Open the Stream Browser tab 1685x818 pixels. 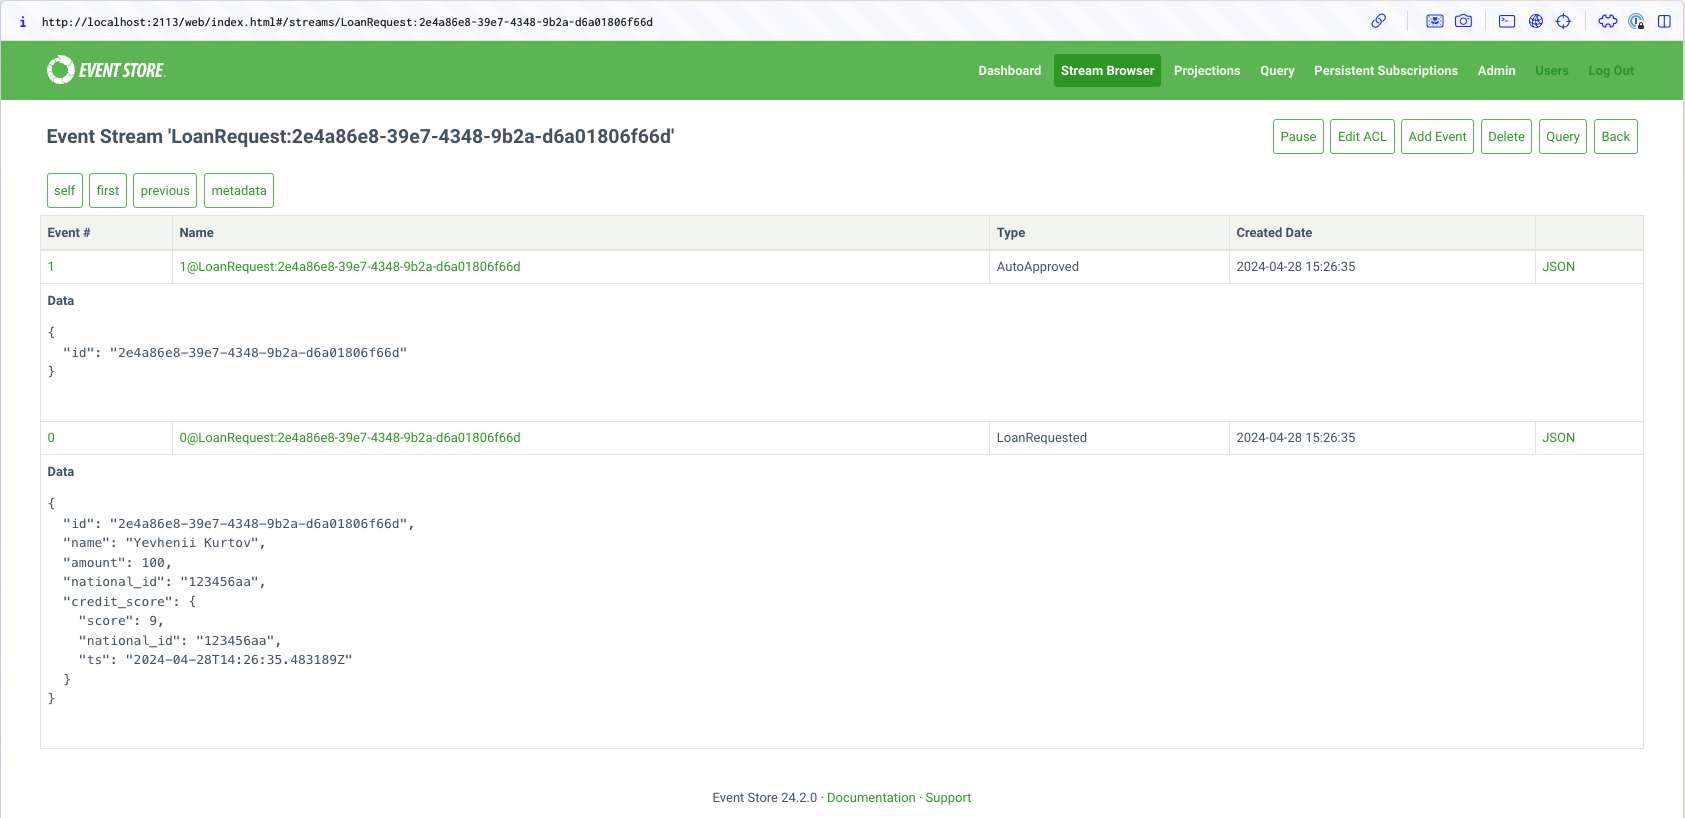click(x=1107, y=71)
